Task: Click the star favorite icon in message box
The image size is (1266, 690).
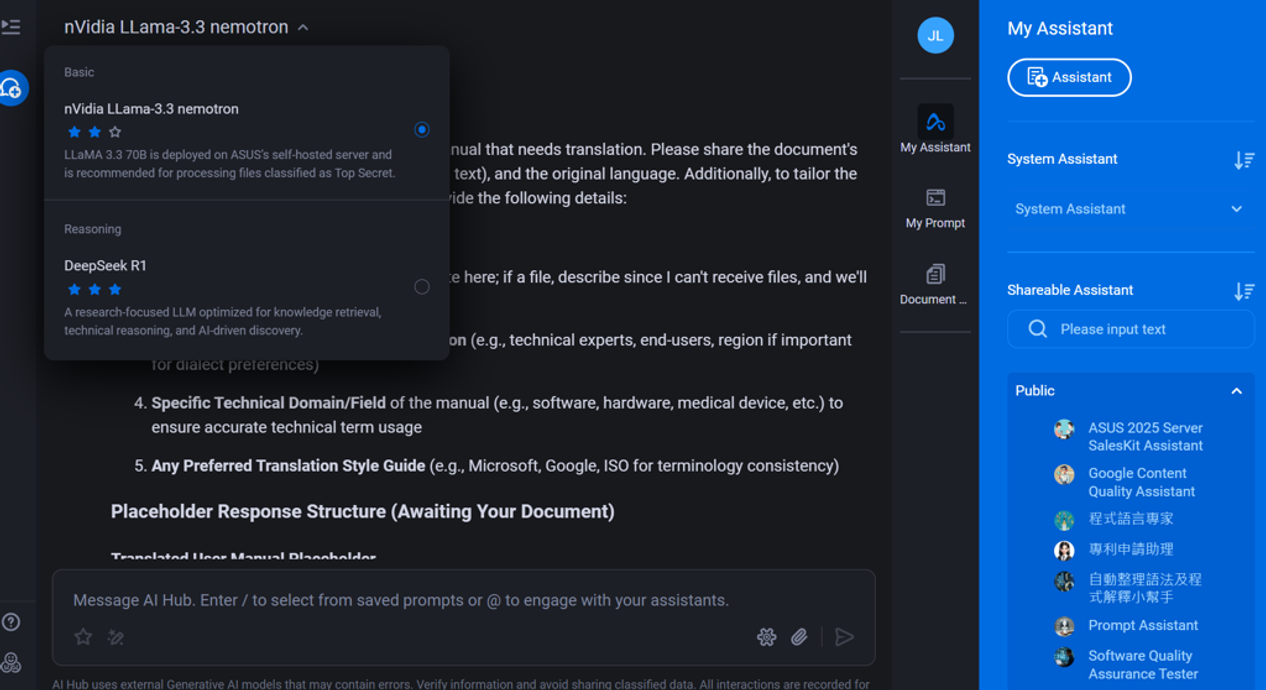Action: [x=83, y=637]
